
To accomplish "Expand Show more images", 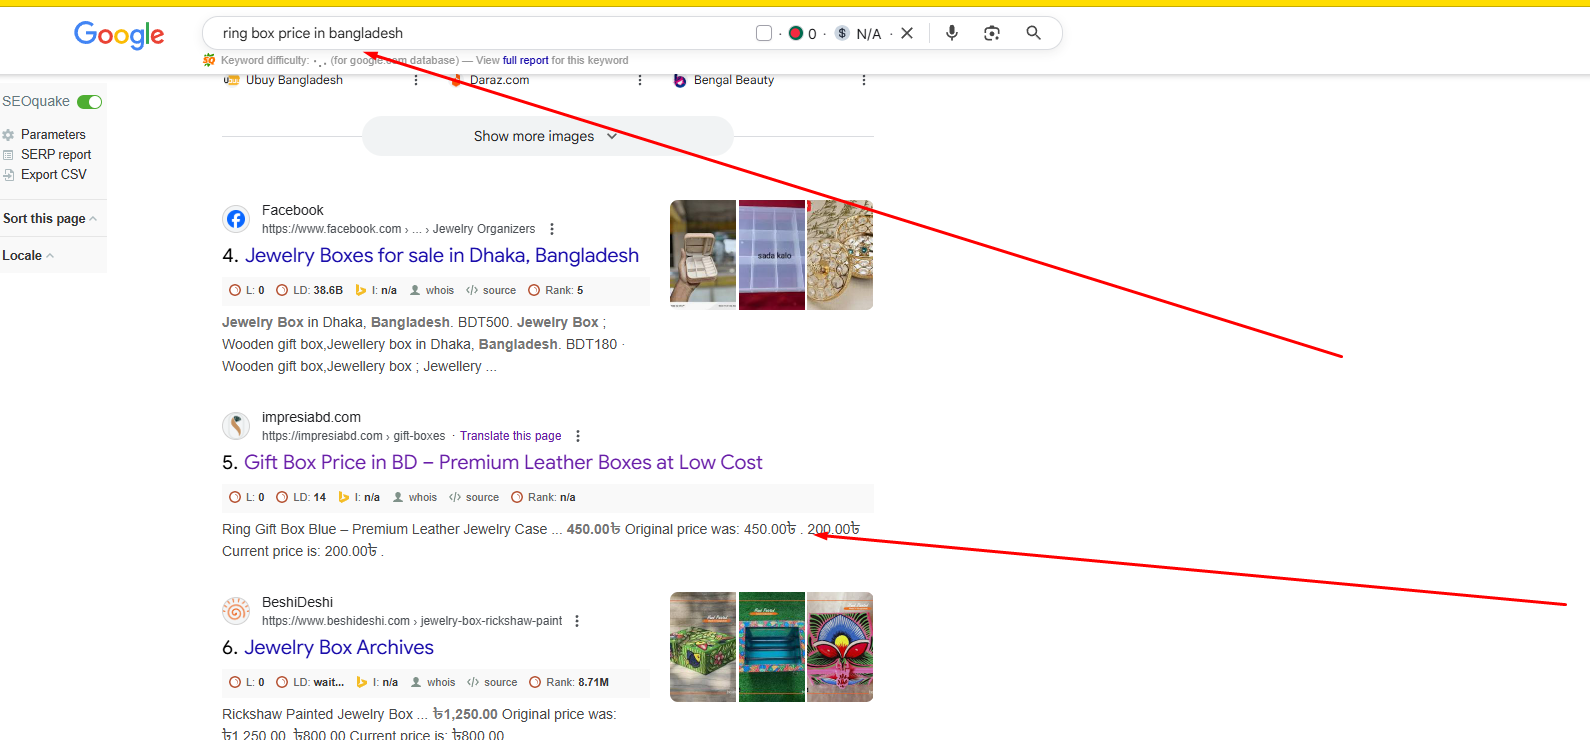I will click(x=546, y=136).
